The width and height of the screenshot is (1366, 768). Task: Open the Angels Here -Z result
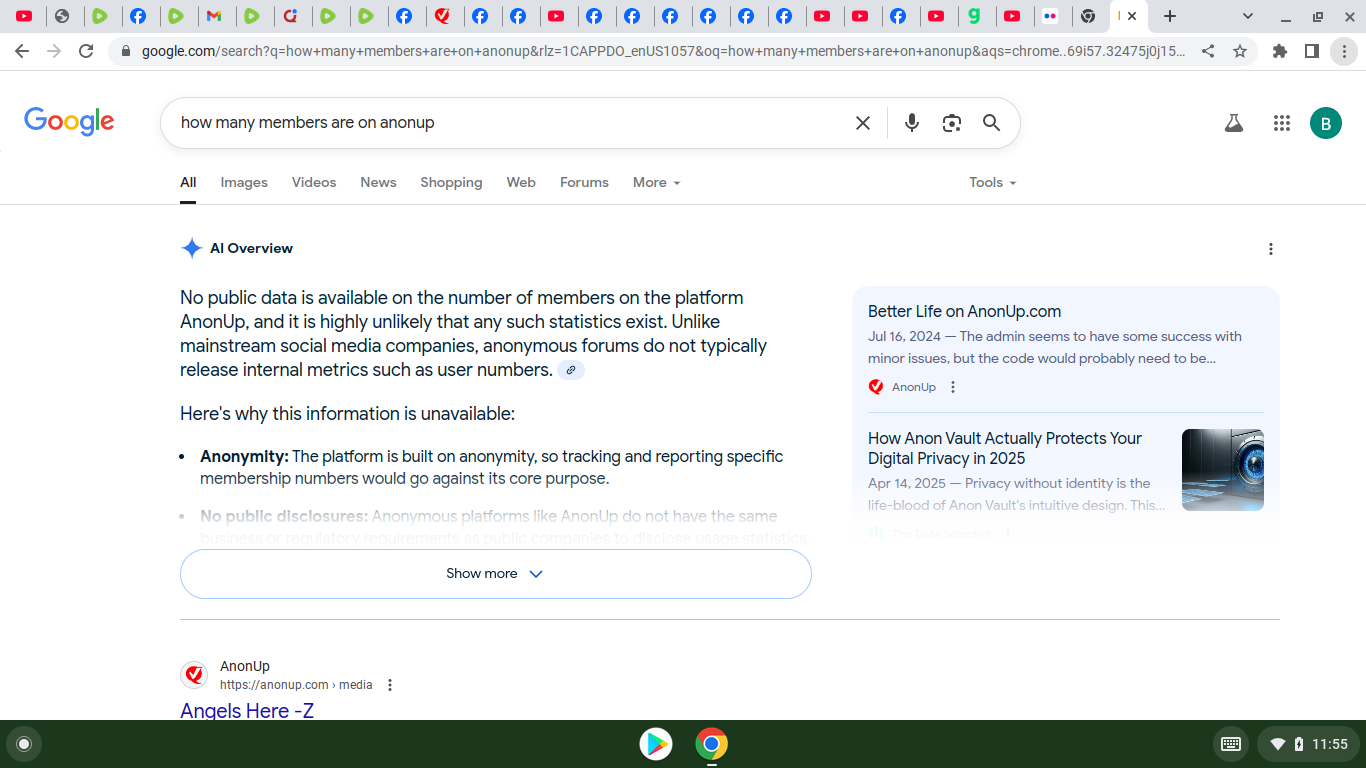tap(247, 711)
